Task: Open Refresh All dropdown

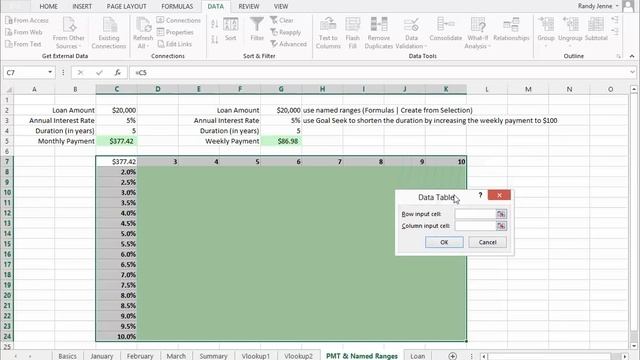Action: click(143, 33)
